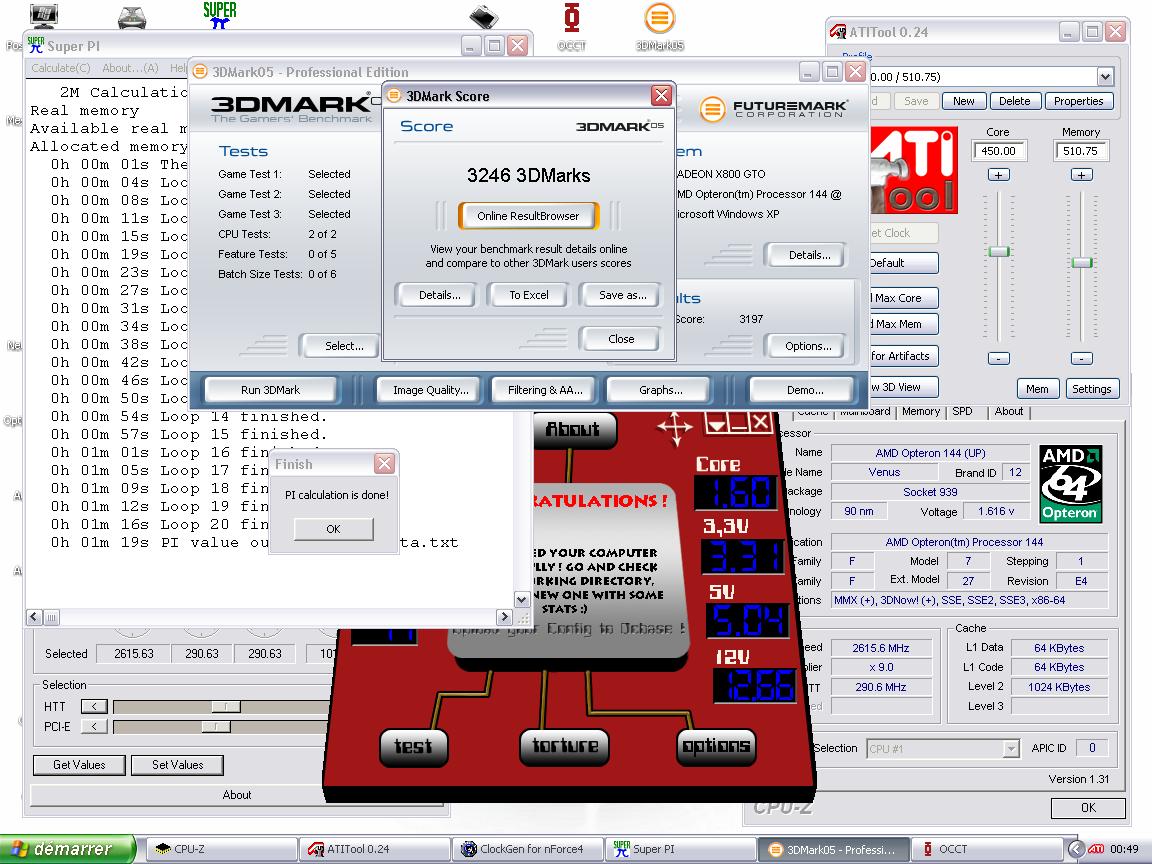The image size is (1152, 864).
Task: Open Graphs... in 3DMark05
Action: click(x=660, y=390)
